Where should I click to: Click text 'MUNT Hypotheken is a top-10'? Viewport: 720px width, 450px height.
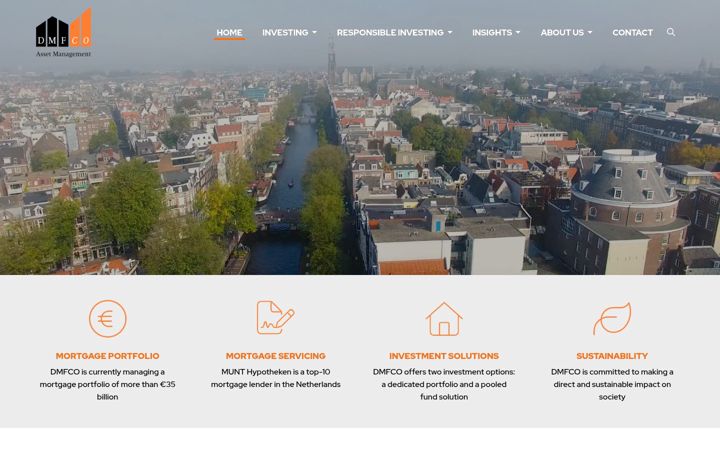(x=276, y=372)
